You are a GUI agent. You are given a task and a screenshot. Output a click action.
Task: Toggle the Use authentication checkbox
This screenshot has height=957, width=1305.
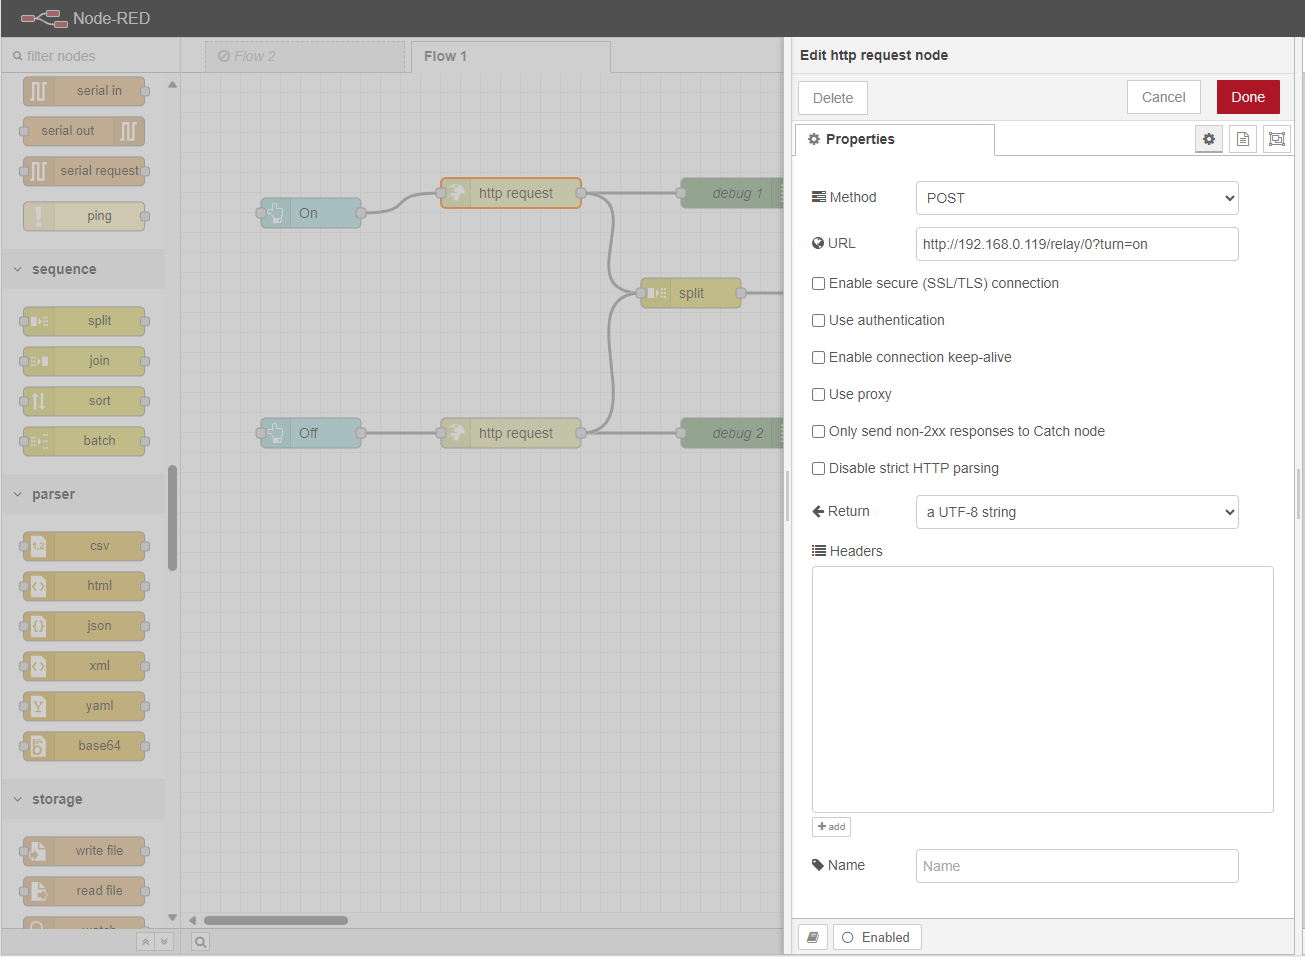point(818,320)
